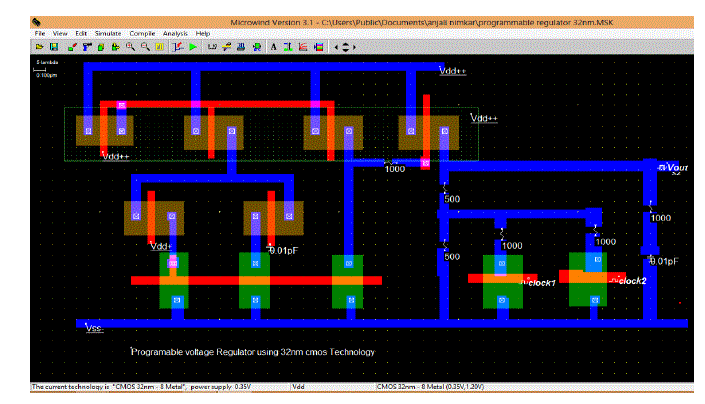Select the Zoom Out magnifier tool
Viewport: 705px width, 404px height.
[145, 47]
